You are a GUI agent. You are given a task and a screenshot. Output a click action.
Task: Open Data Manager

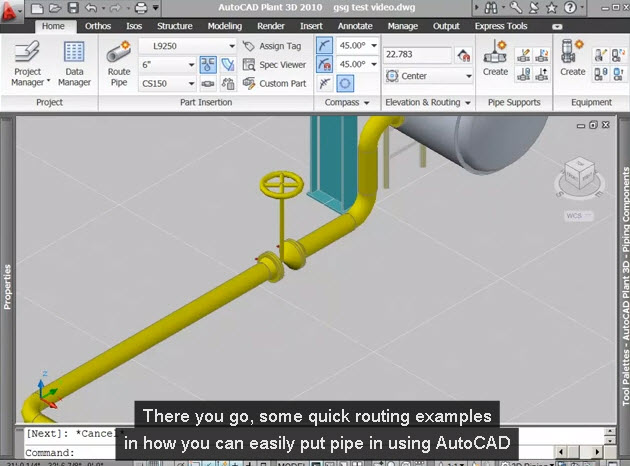tap(74, 65)
